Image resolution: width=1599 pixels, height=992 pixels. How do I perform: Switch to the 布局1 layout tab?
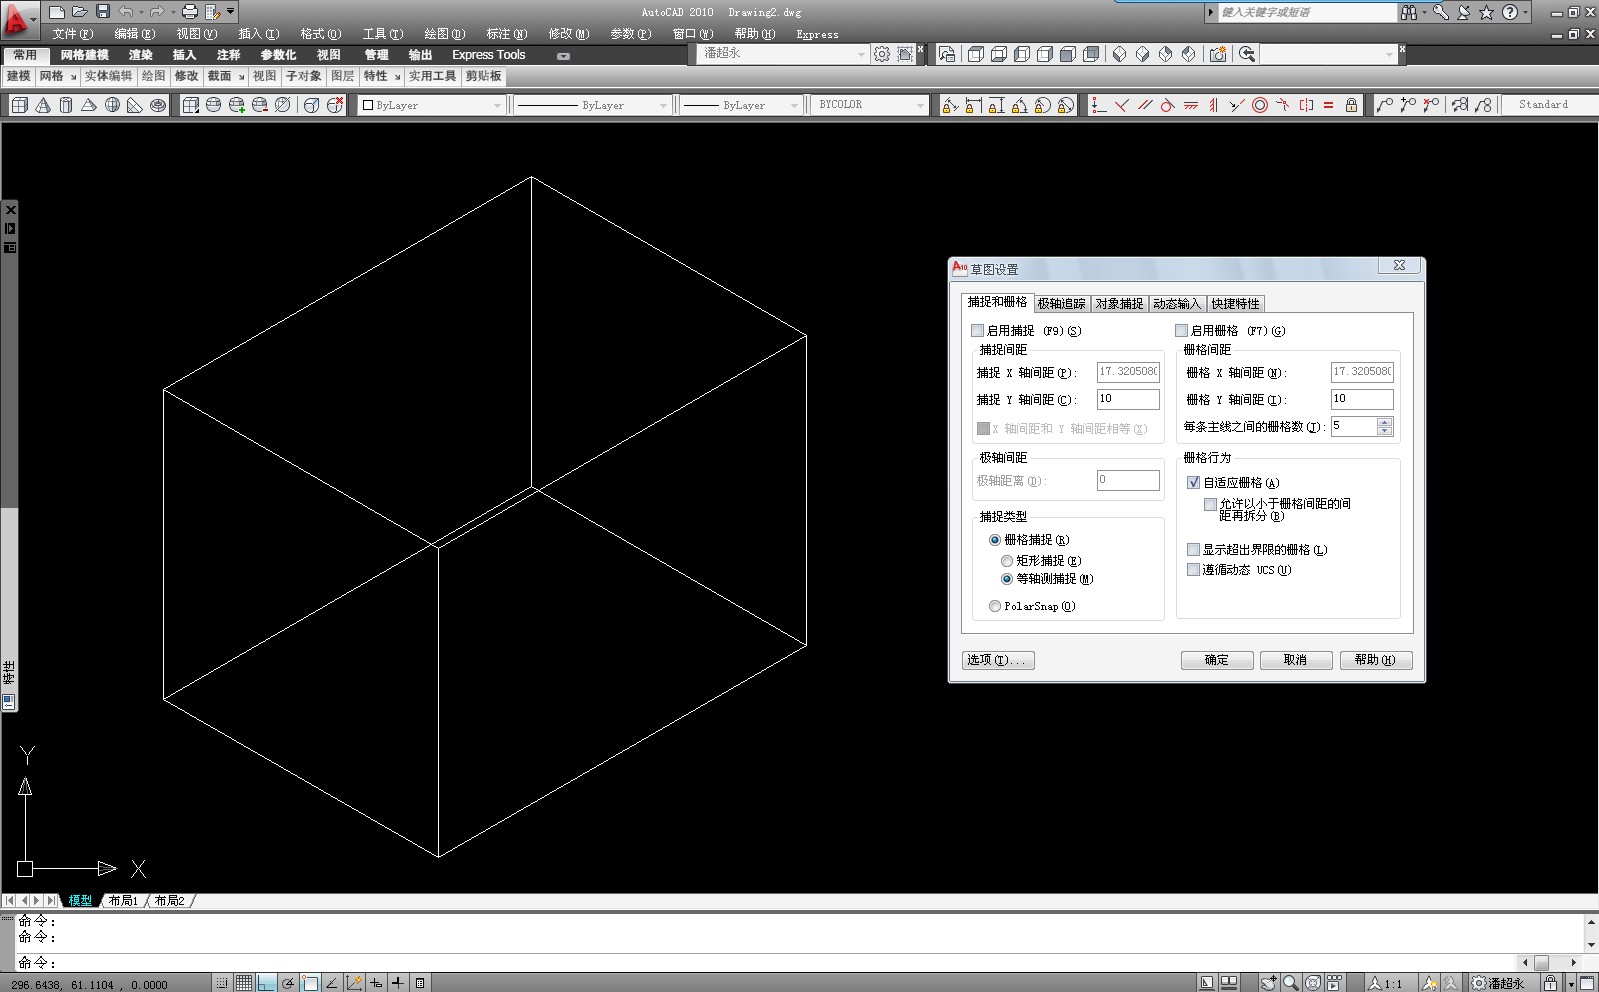point(123,901)
